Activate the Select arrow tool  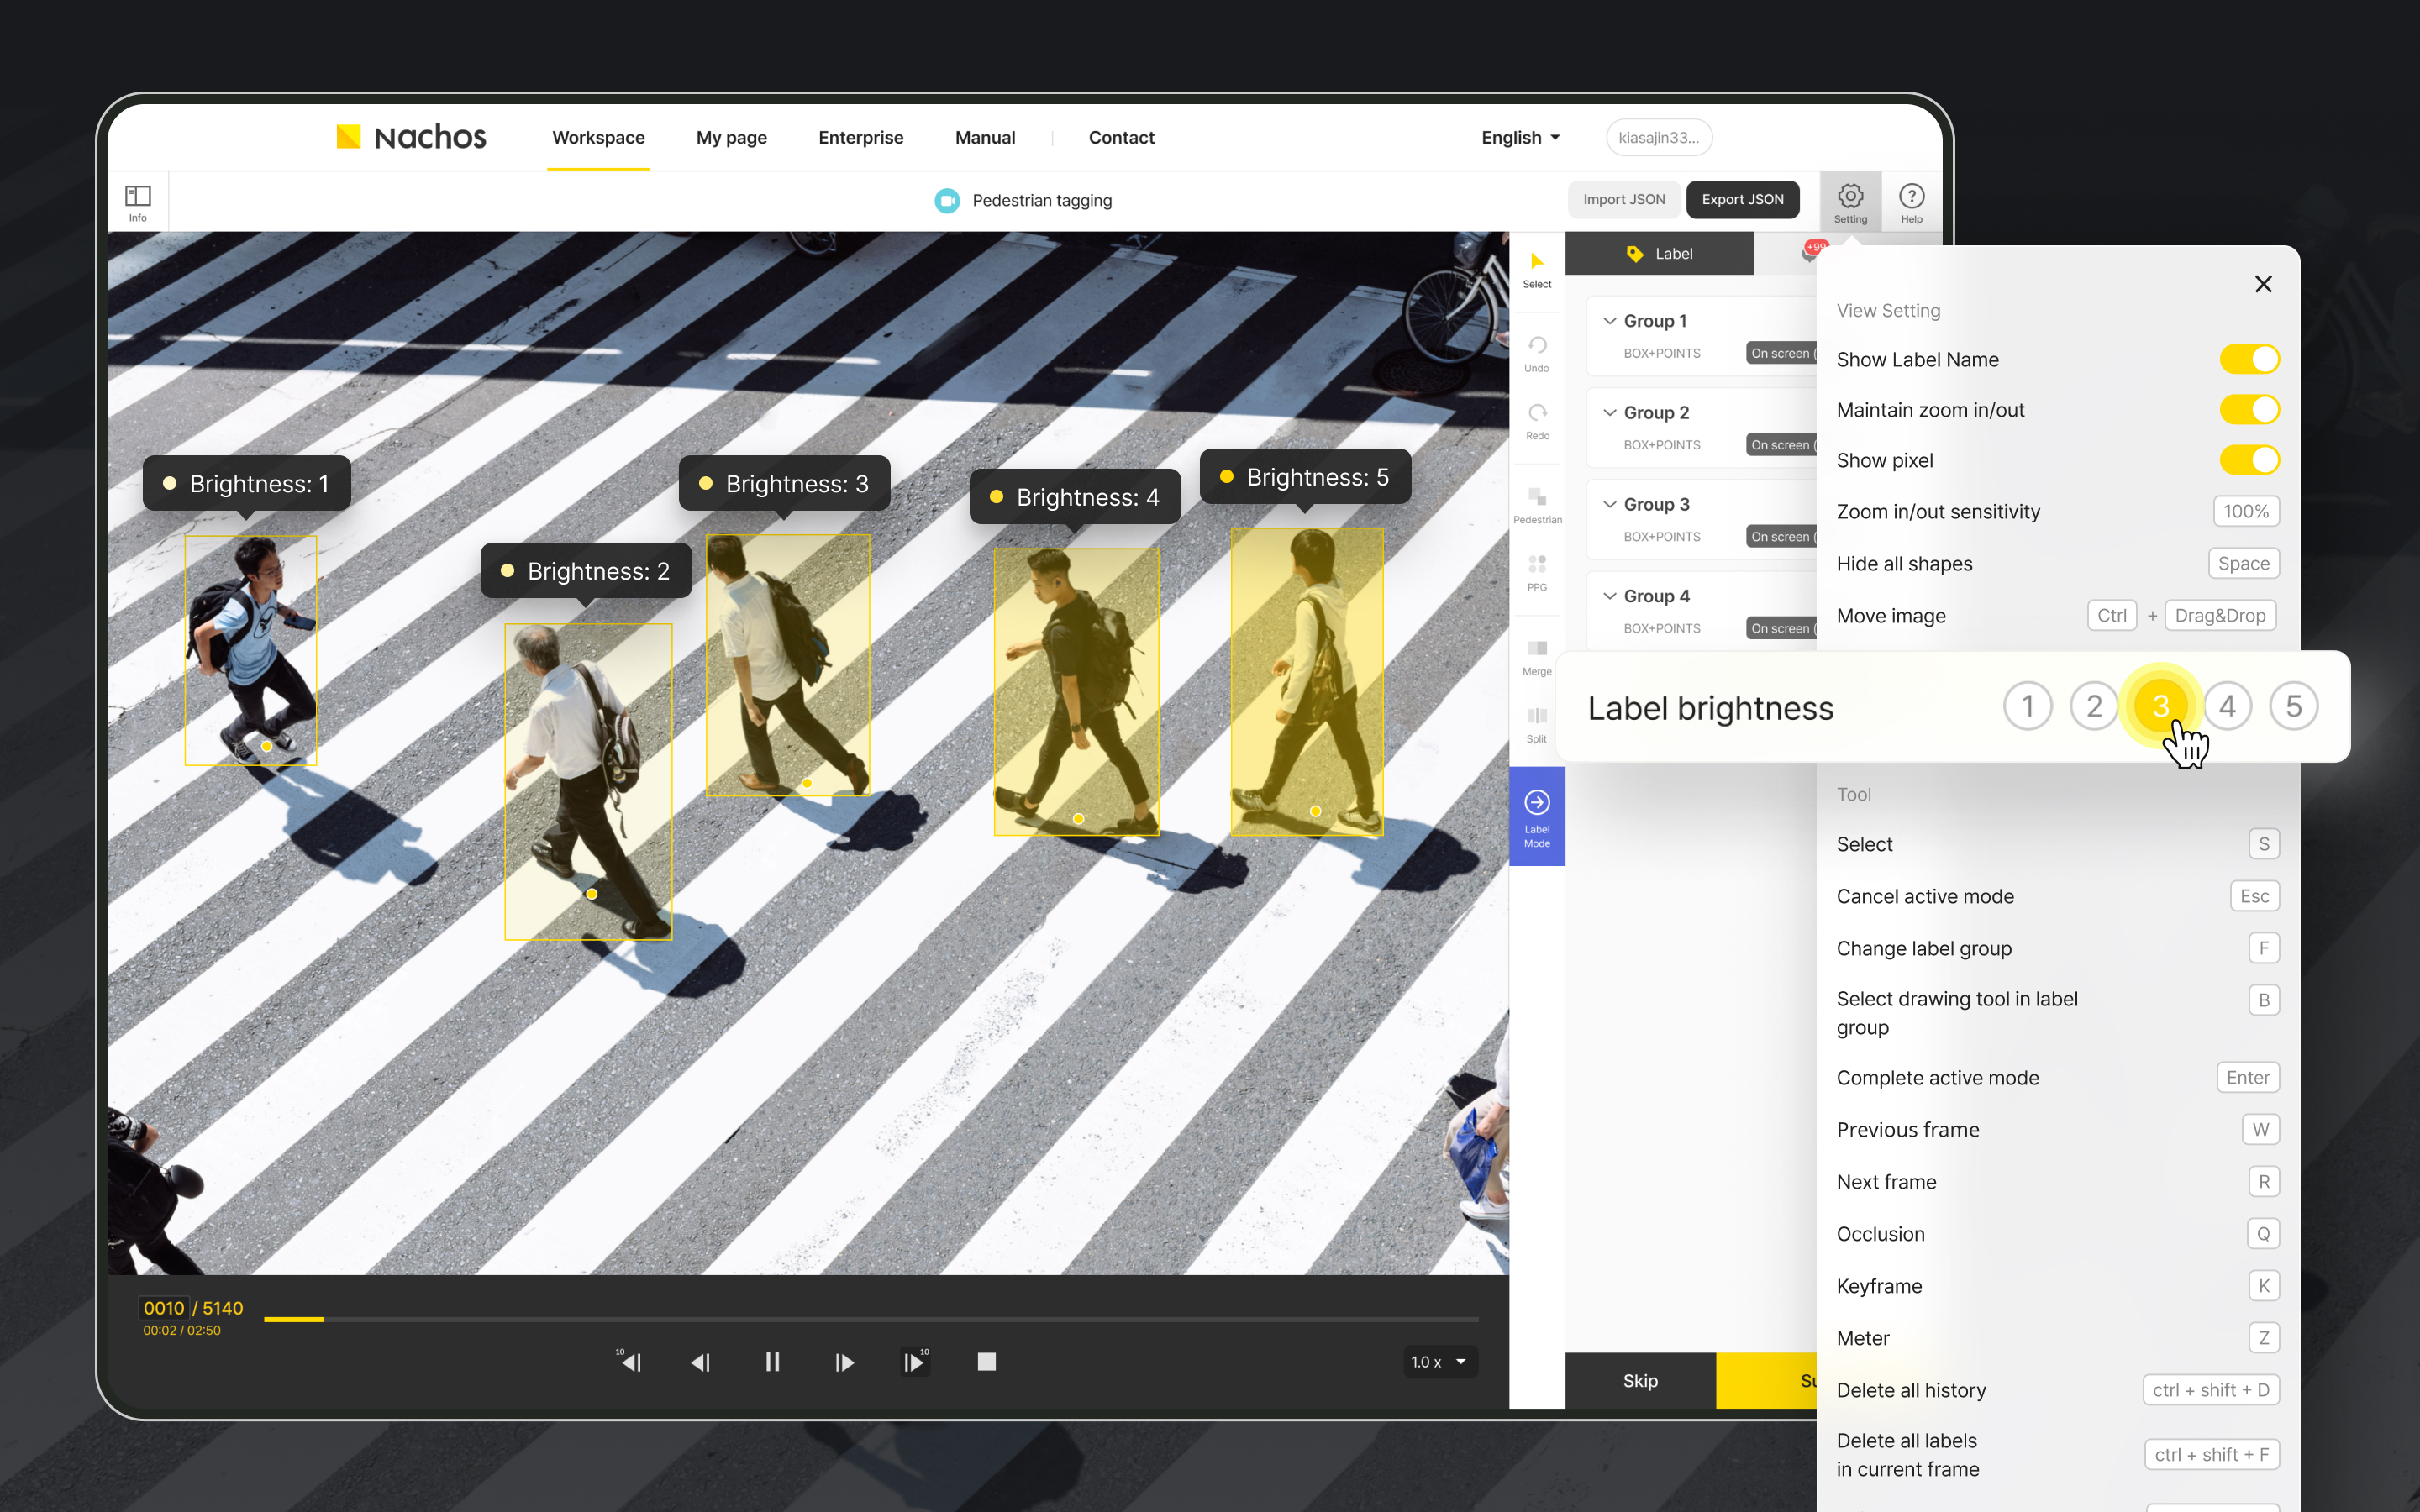coord(1537,269)
